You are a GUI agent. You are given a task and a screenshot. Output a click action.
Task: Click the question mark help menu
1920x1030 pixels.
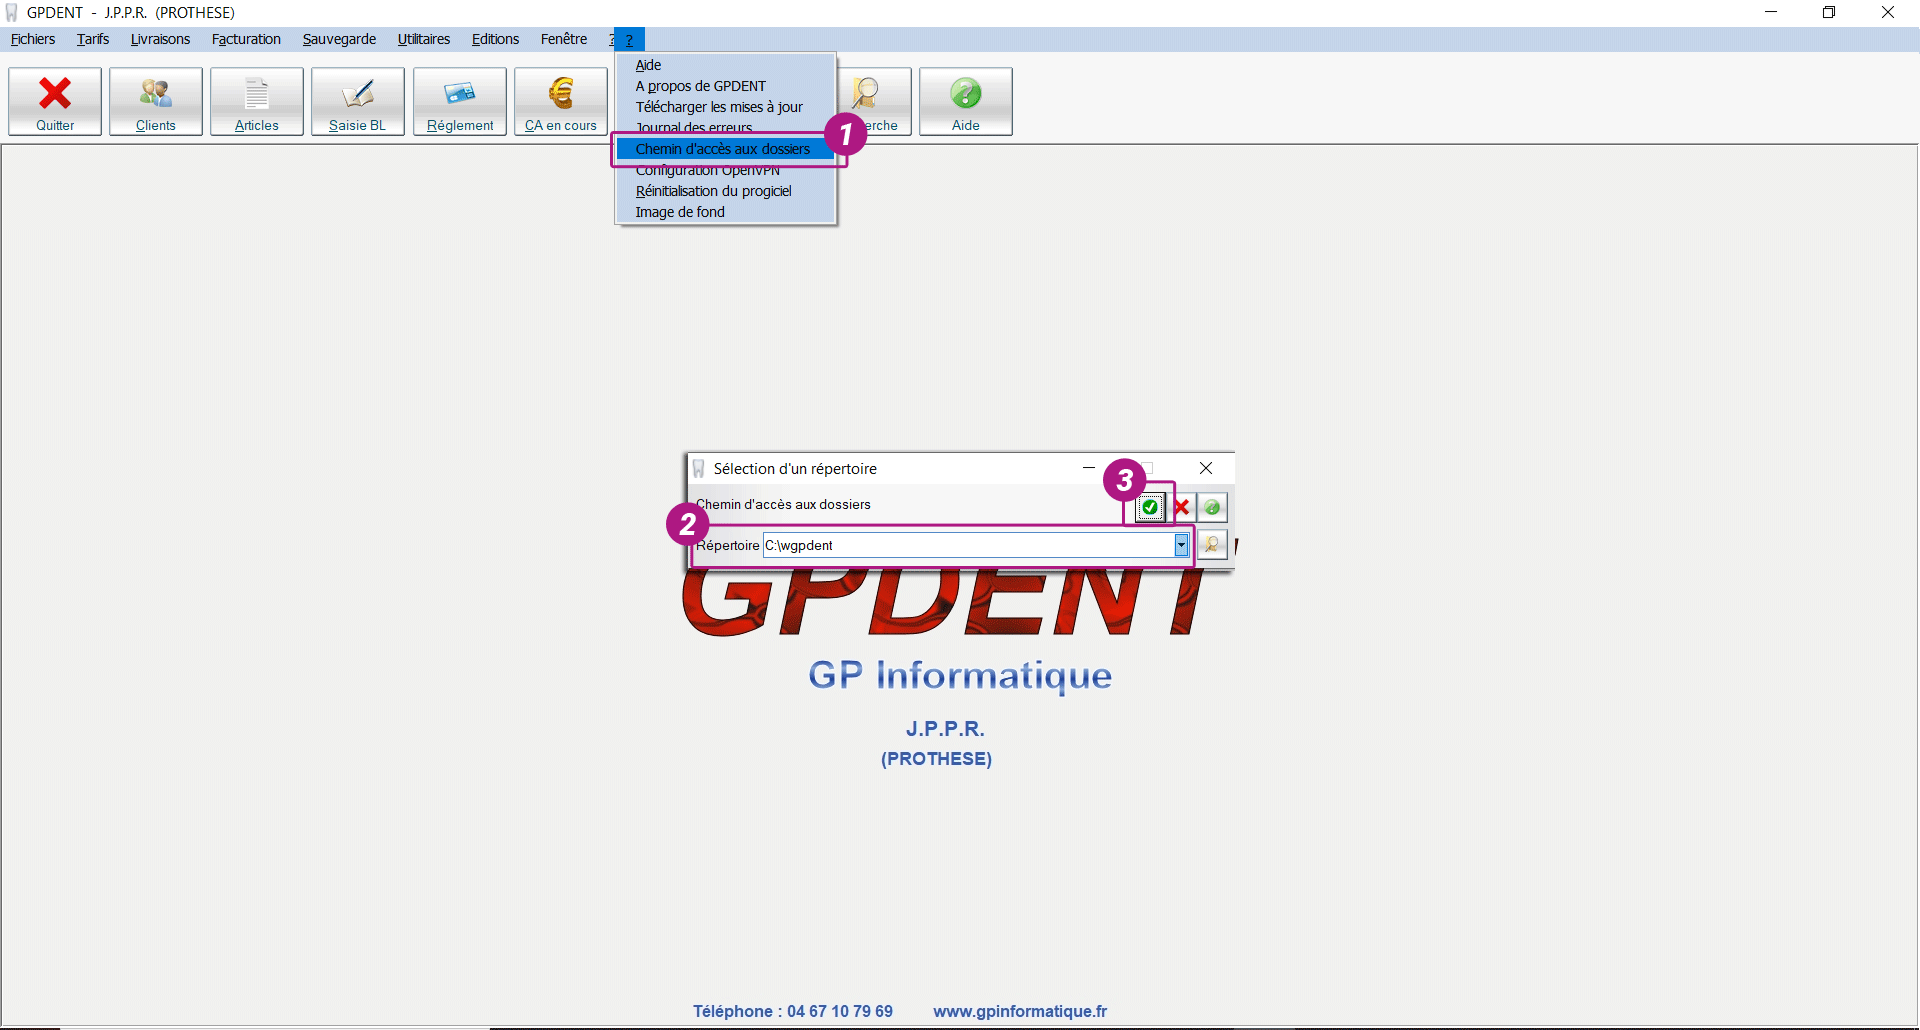click(629, 40)
